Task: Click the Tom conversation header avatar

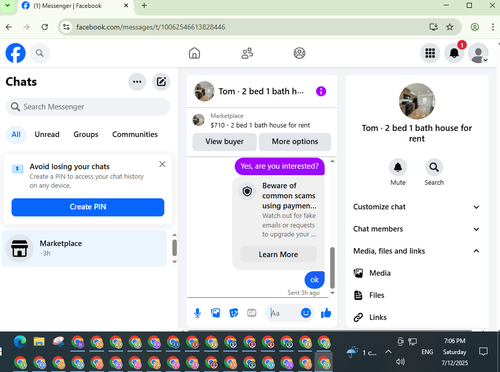Action: (204, 91)
